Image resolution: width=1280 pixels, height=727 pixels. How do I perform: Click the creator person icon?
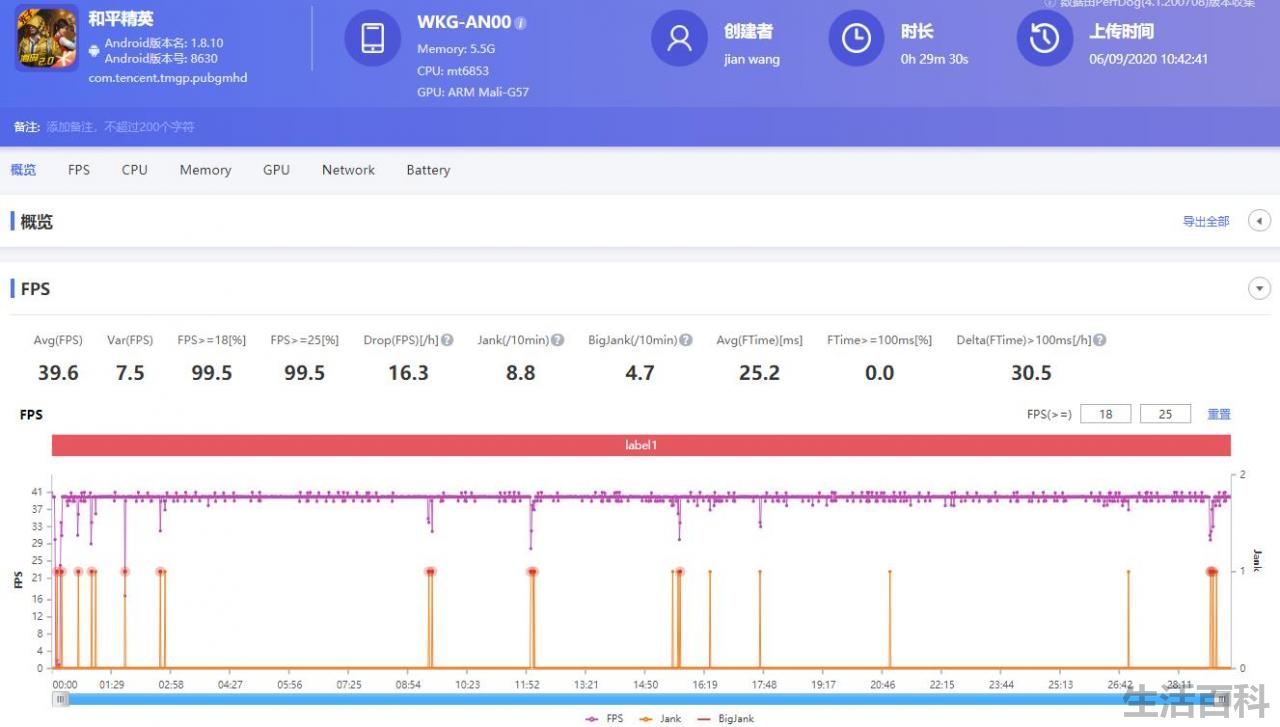679,38
